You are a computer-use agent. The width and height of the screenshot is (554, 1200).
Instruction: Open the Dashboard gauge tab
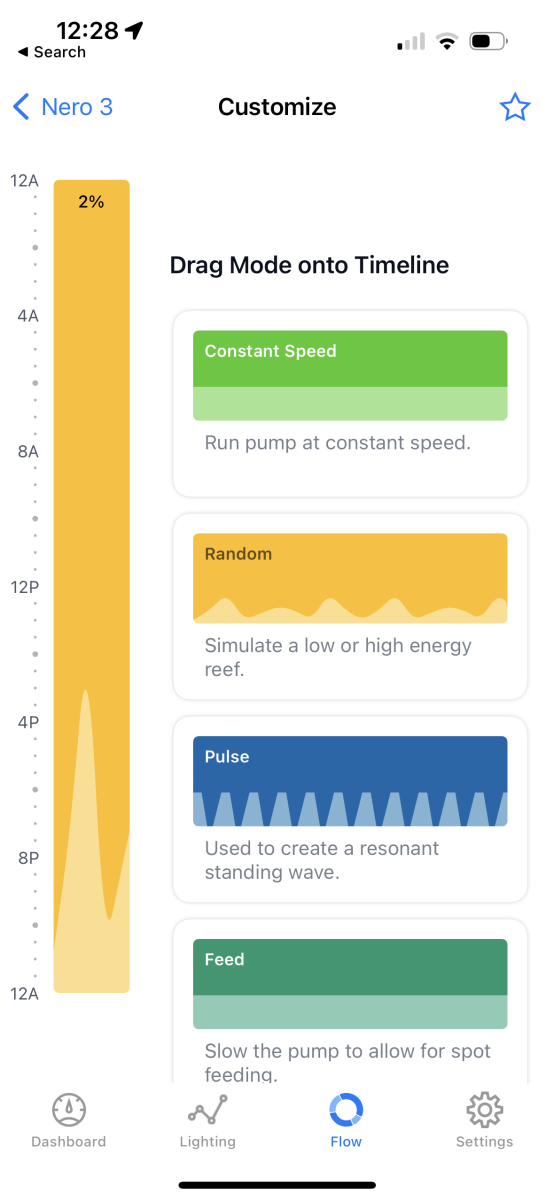point(69,1120)
